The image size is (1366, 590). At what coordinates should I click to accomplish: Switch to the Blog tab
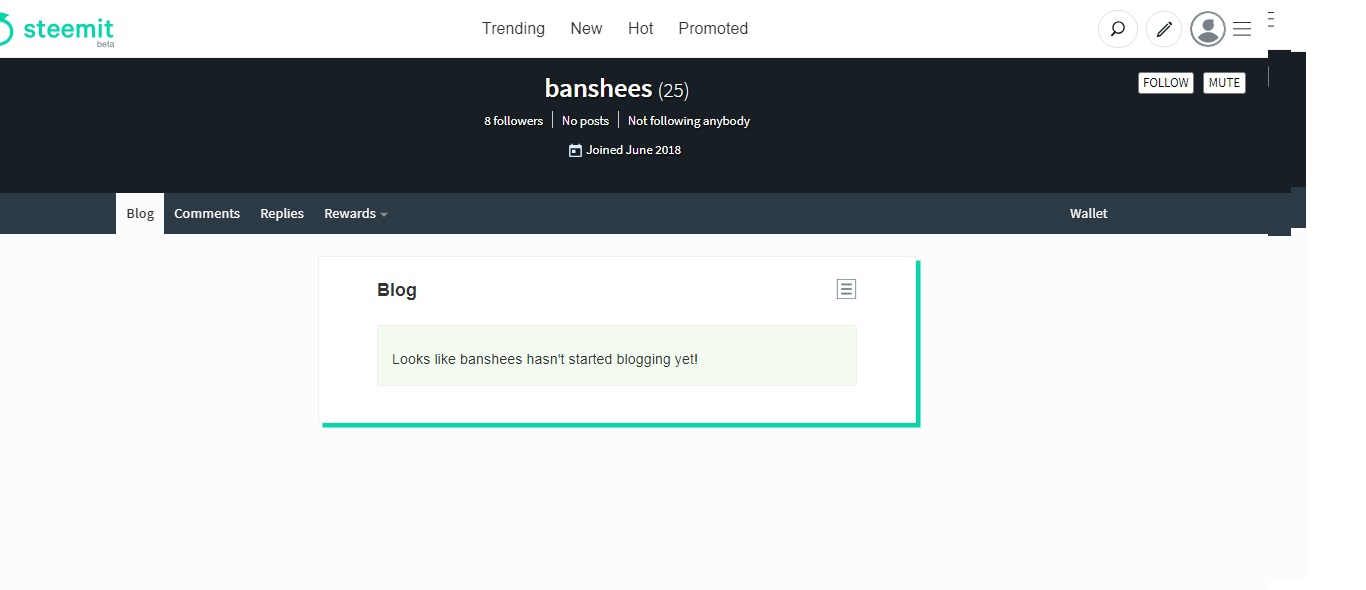[140, 214]
